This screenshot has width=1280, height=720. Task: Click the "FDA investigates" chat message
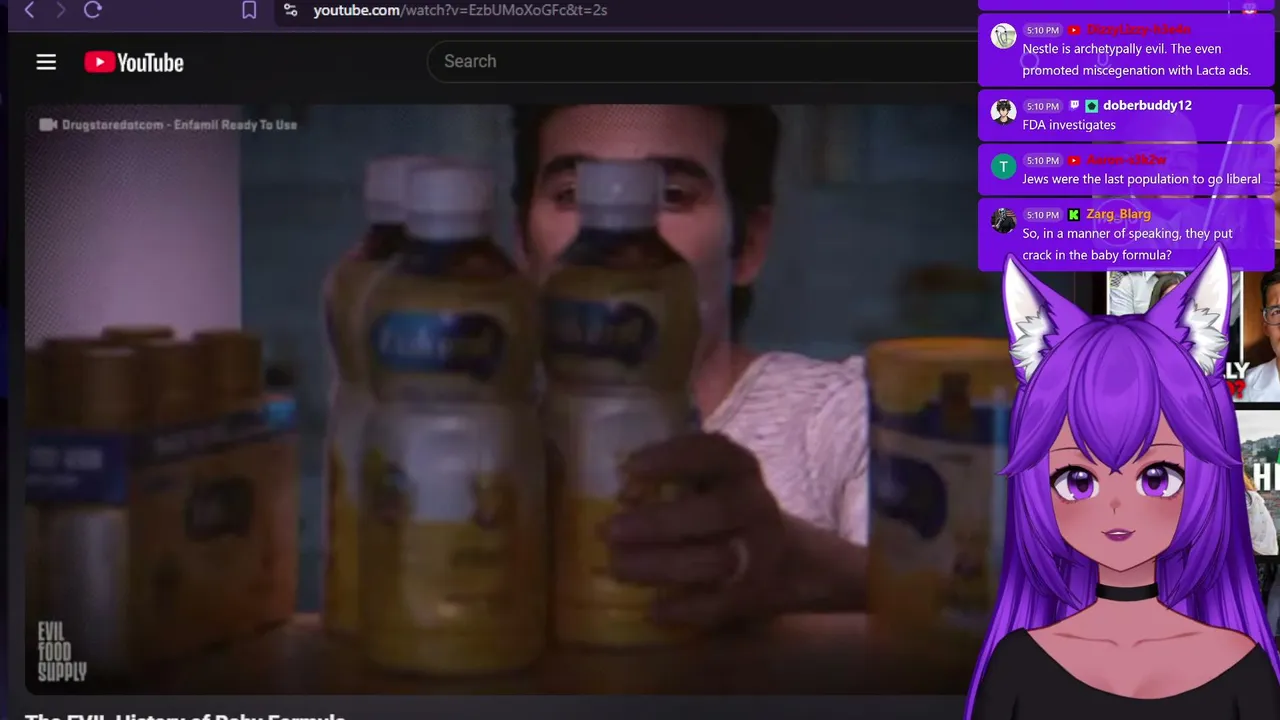point(1069,125)
